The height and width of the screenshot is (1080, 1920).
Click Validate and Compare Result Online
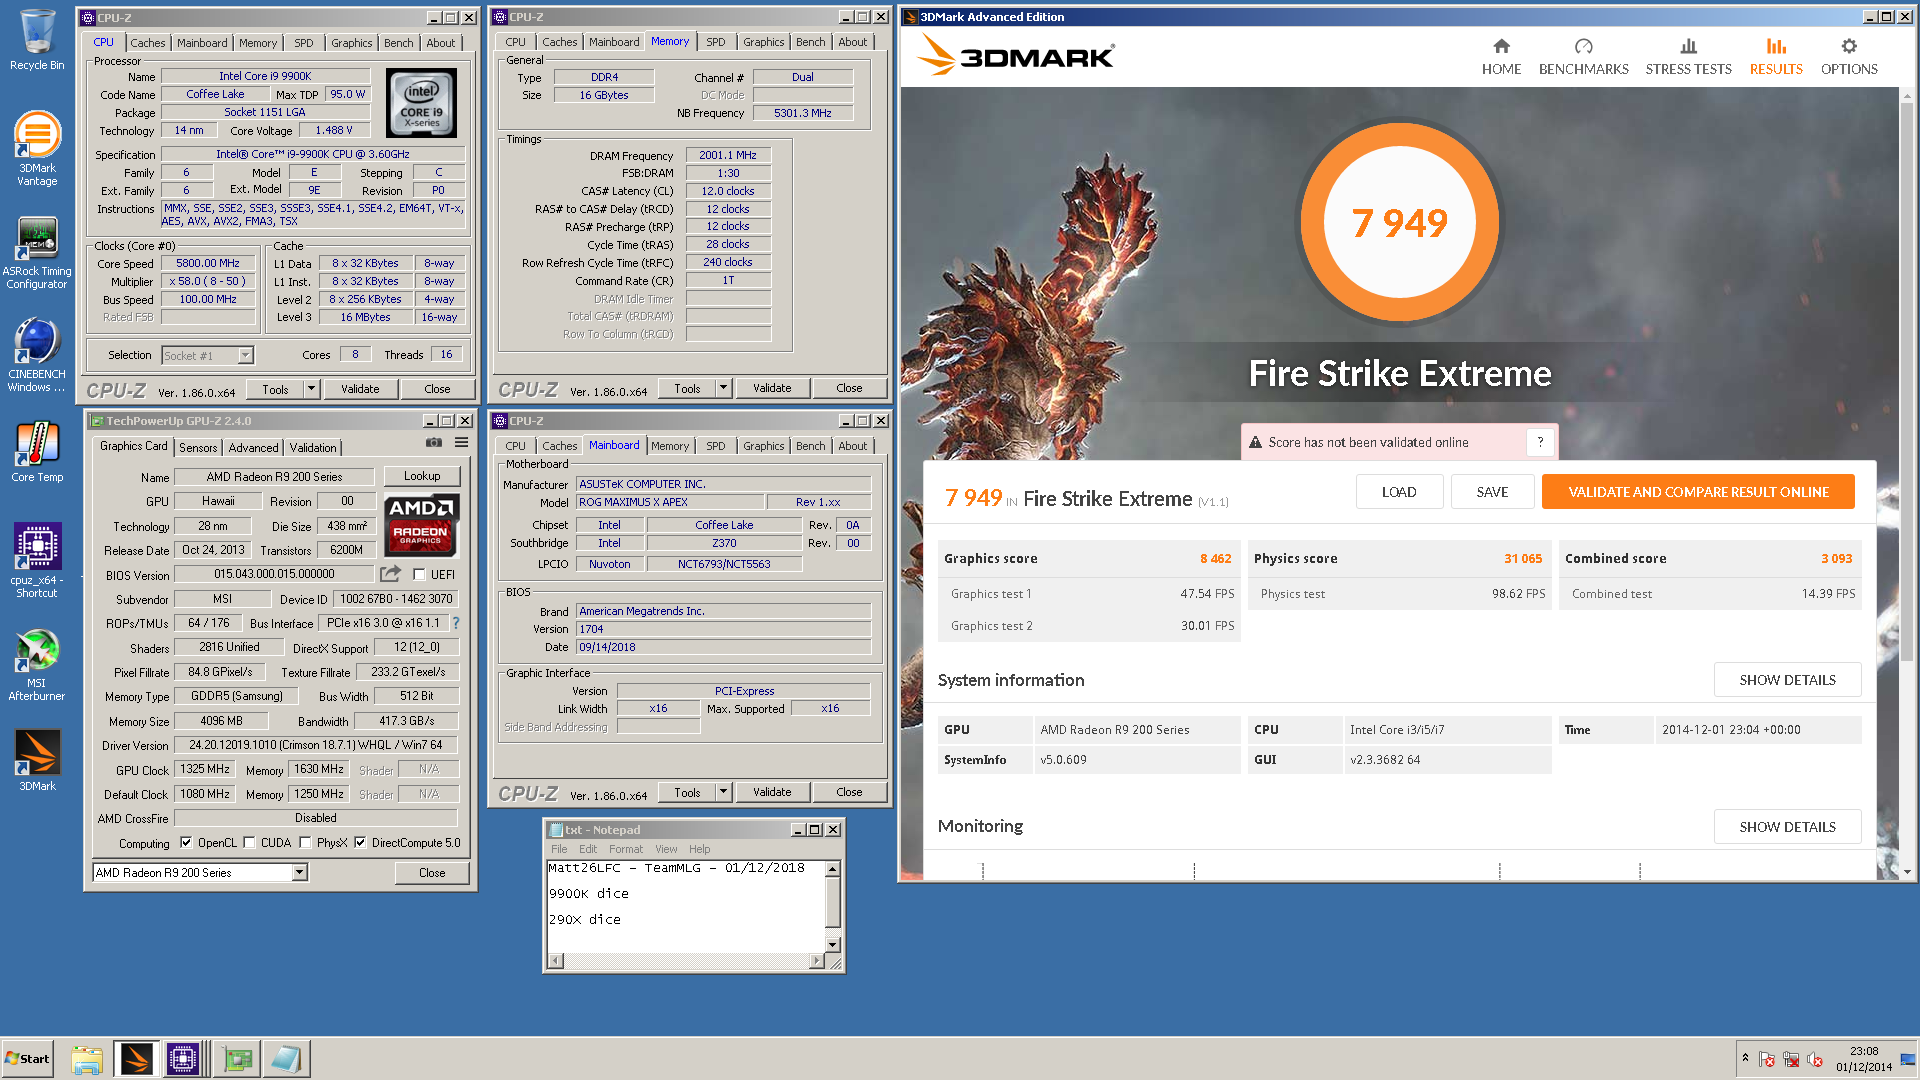1698,492
